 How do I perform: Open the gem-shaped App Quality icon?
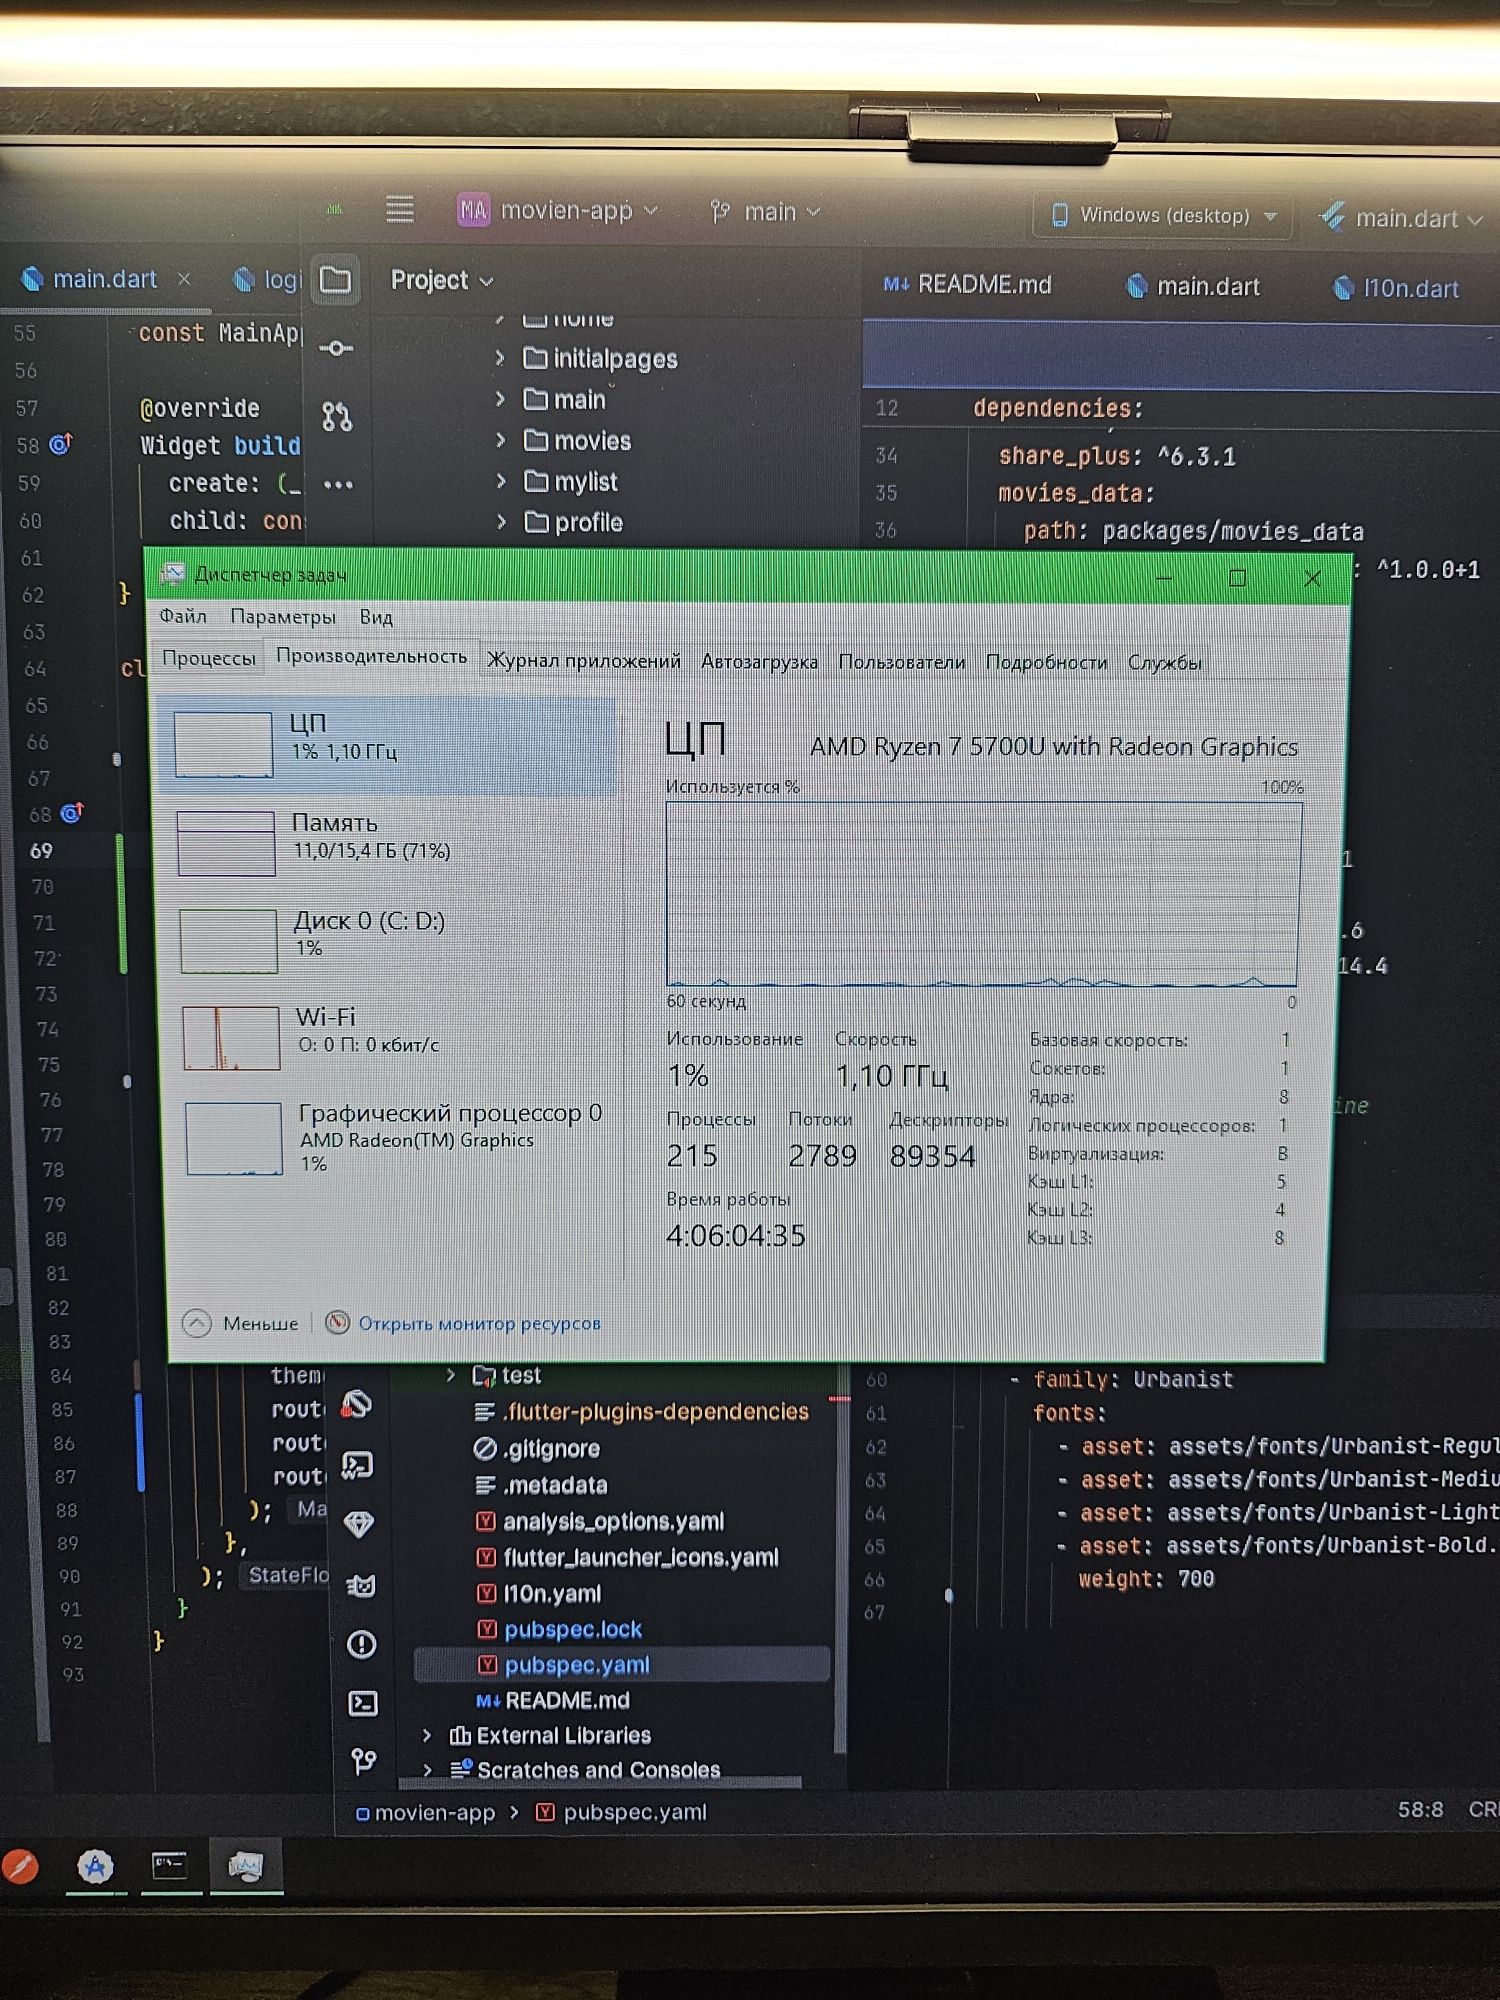pos(359,1524)
